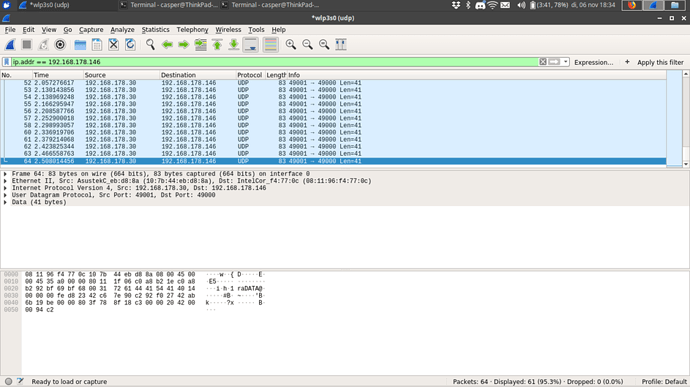
Task: Open the File menu
Action: point(10,29)
